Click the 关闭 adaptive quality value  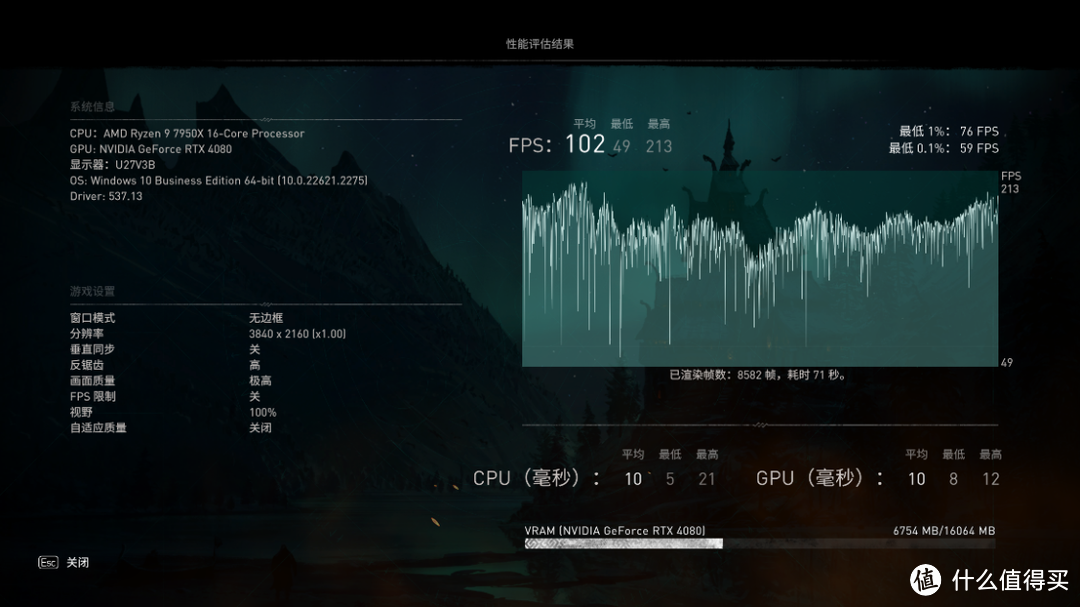[260, 428]
